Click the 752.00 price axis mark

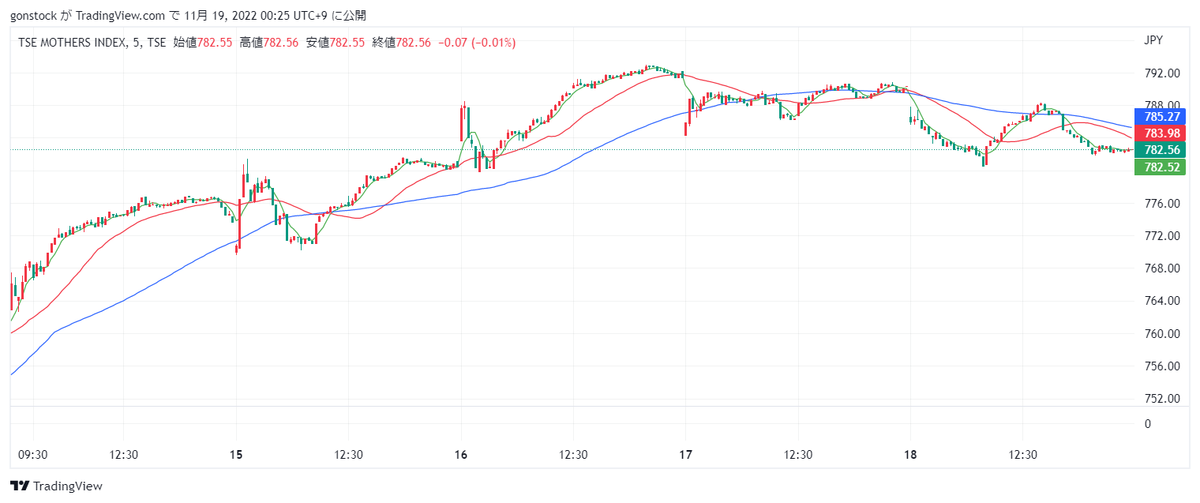pyautogui.click(x=1159, y=399)
